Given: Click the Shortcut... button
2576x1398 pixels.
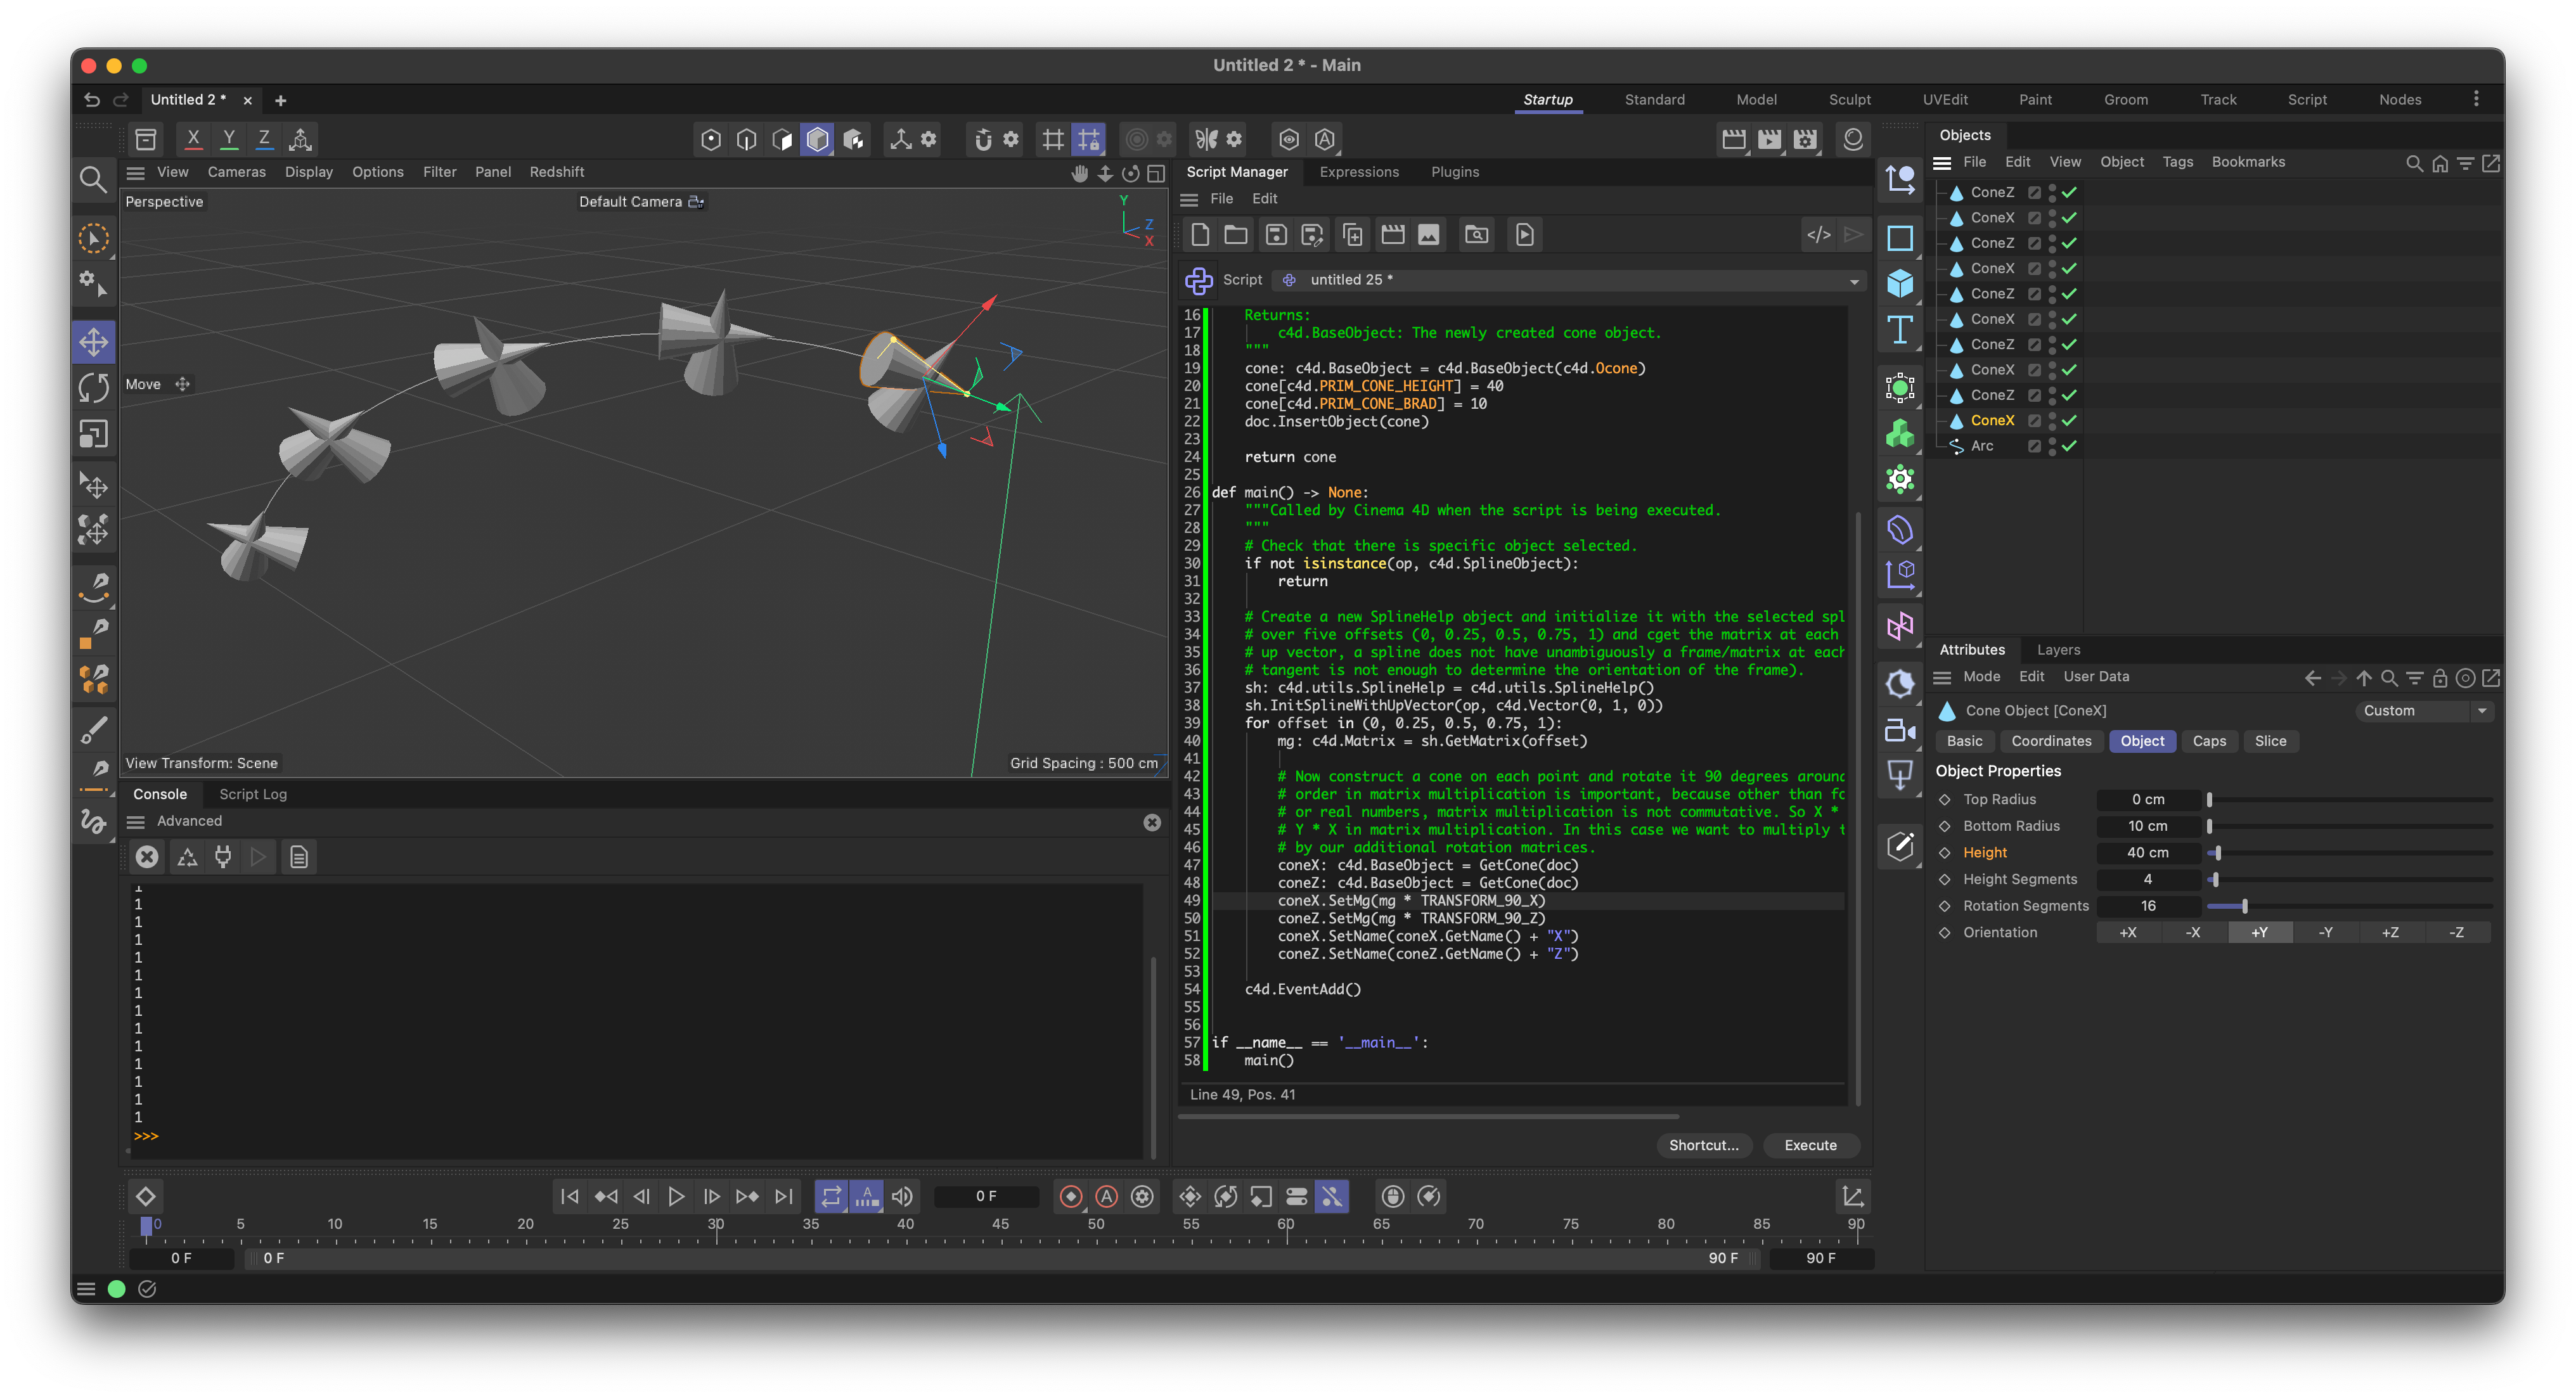Looking at the screenshot, I should [1703, 1145].
